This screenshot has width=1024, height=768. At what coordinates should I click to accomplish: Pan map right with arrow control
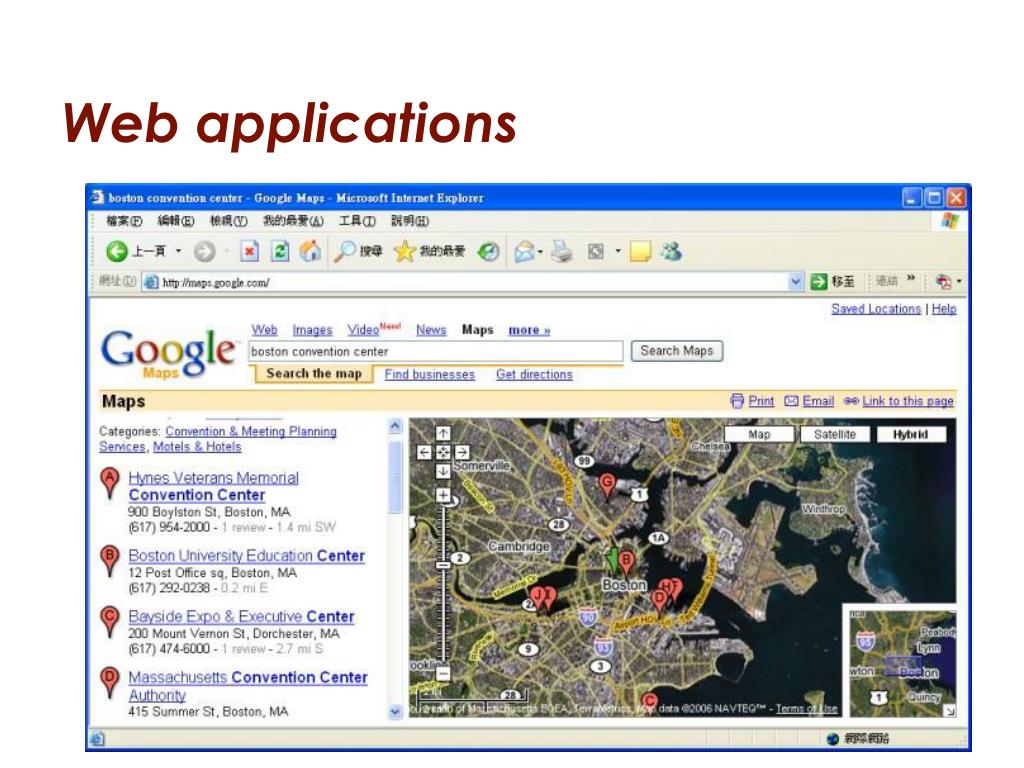(462, 452)
